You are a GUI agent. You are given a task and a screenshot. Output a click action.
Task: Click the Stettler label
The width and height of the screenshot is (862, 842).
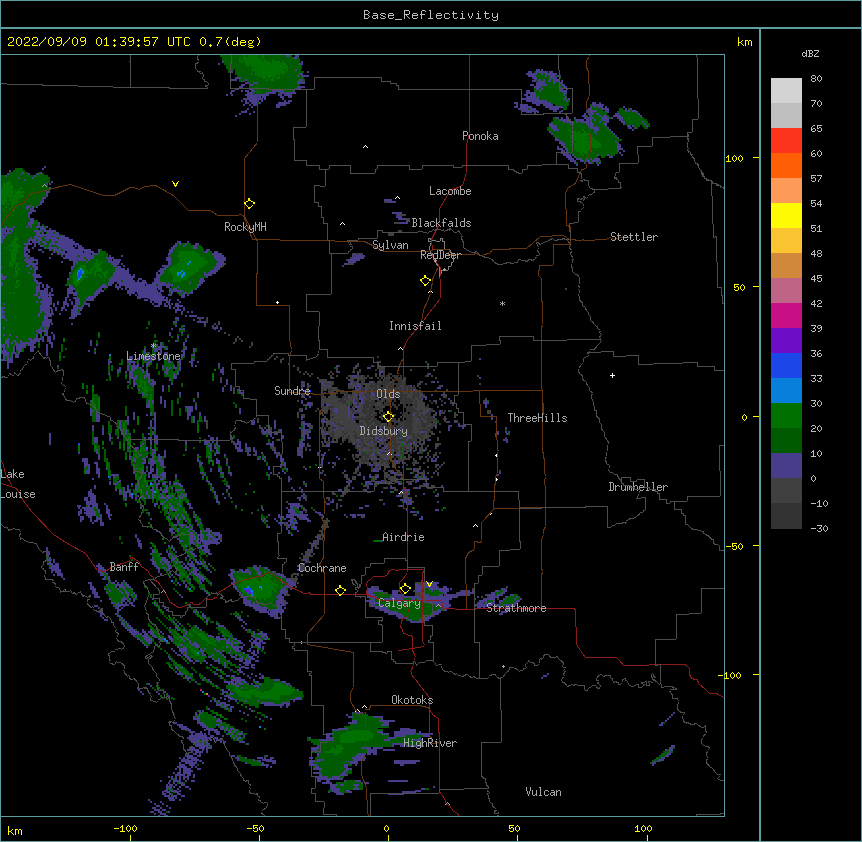pos(634,237)
